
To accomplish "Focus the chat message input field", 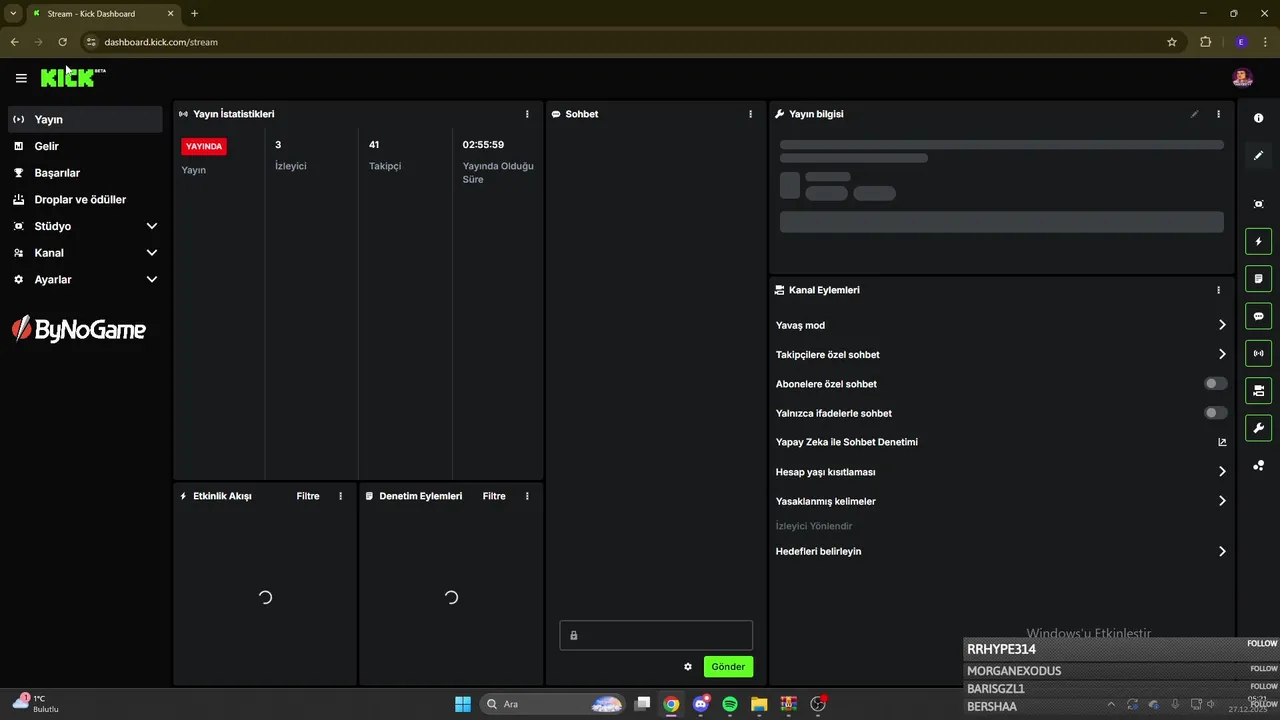I will tap(656, 635).
